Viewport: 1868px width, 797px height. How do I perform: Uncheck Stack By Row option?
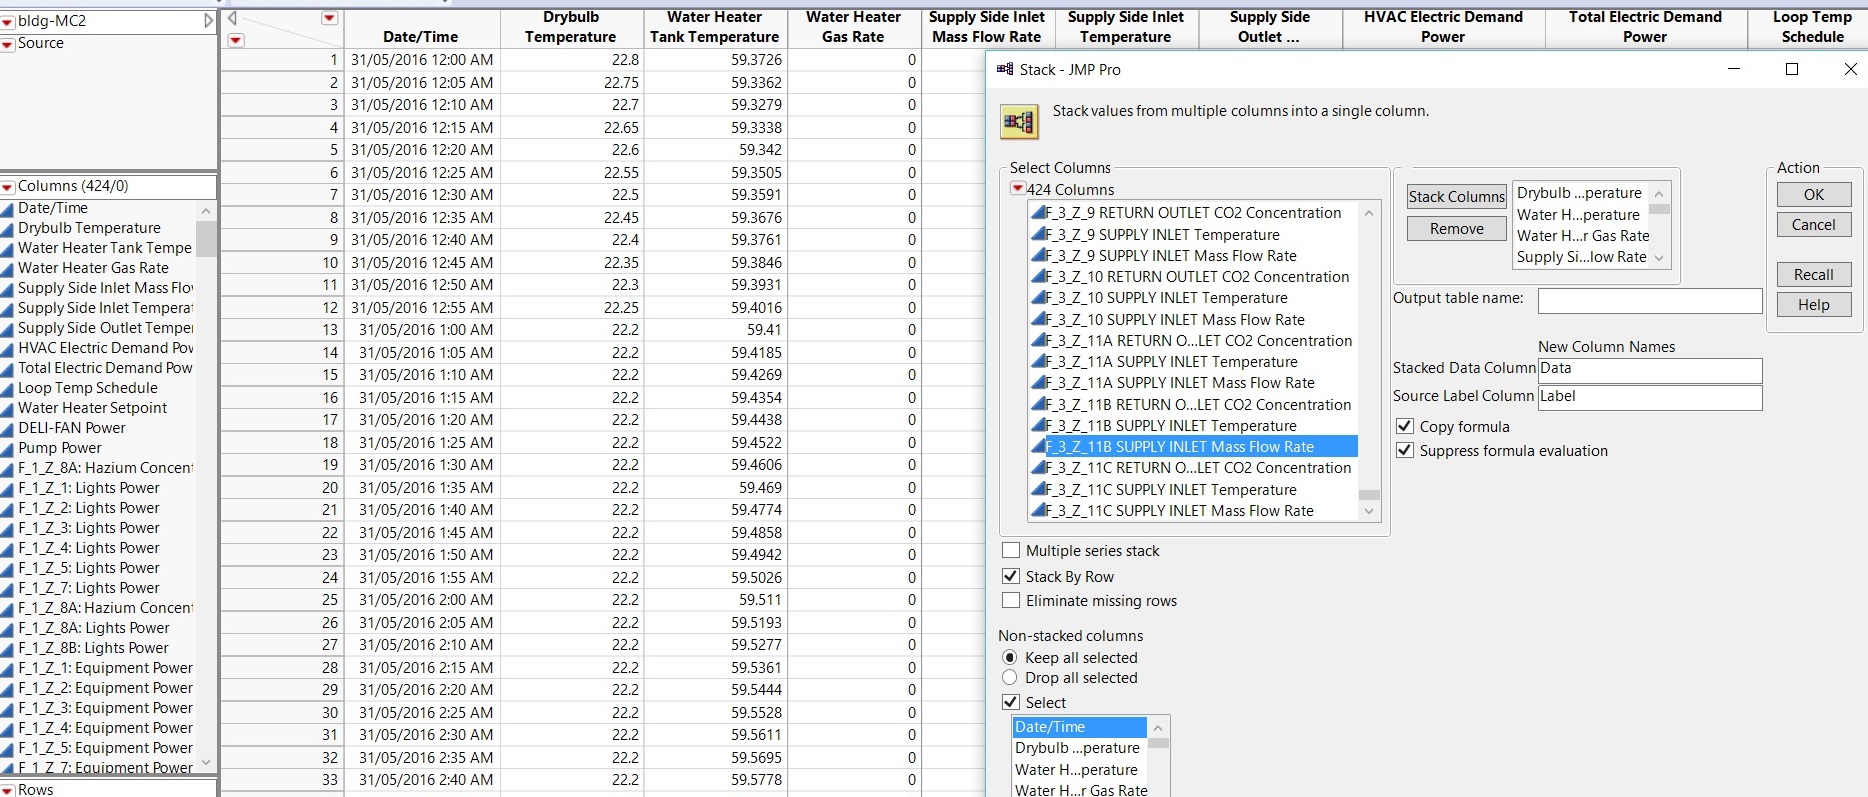pos(1011,577)
